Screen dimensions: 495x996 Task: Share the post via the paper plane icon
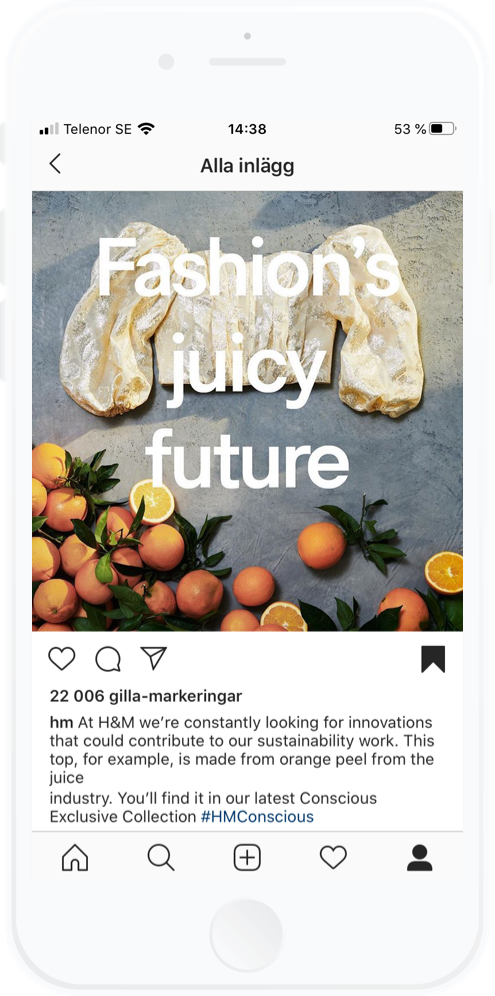click(154, 658)
